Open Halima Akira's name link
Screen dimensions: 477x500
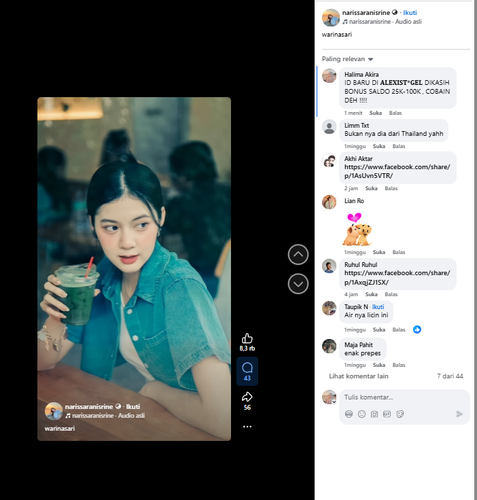(361, 74)
